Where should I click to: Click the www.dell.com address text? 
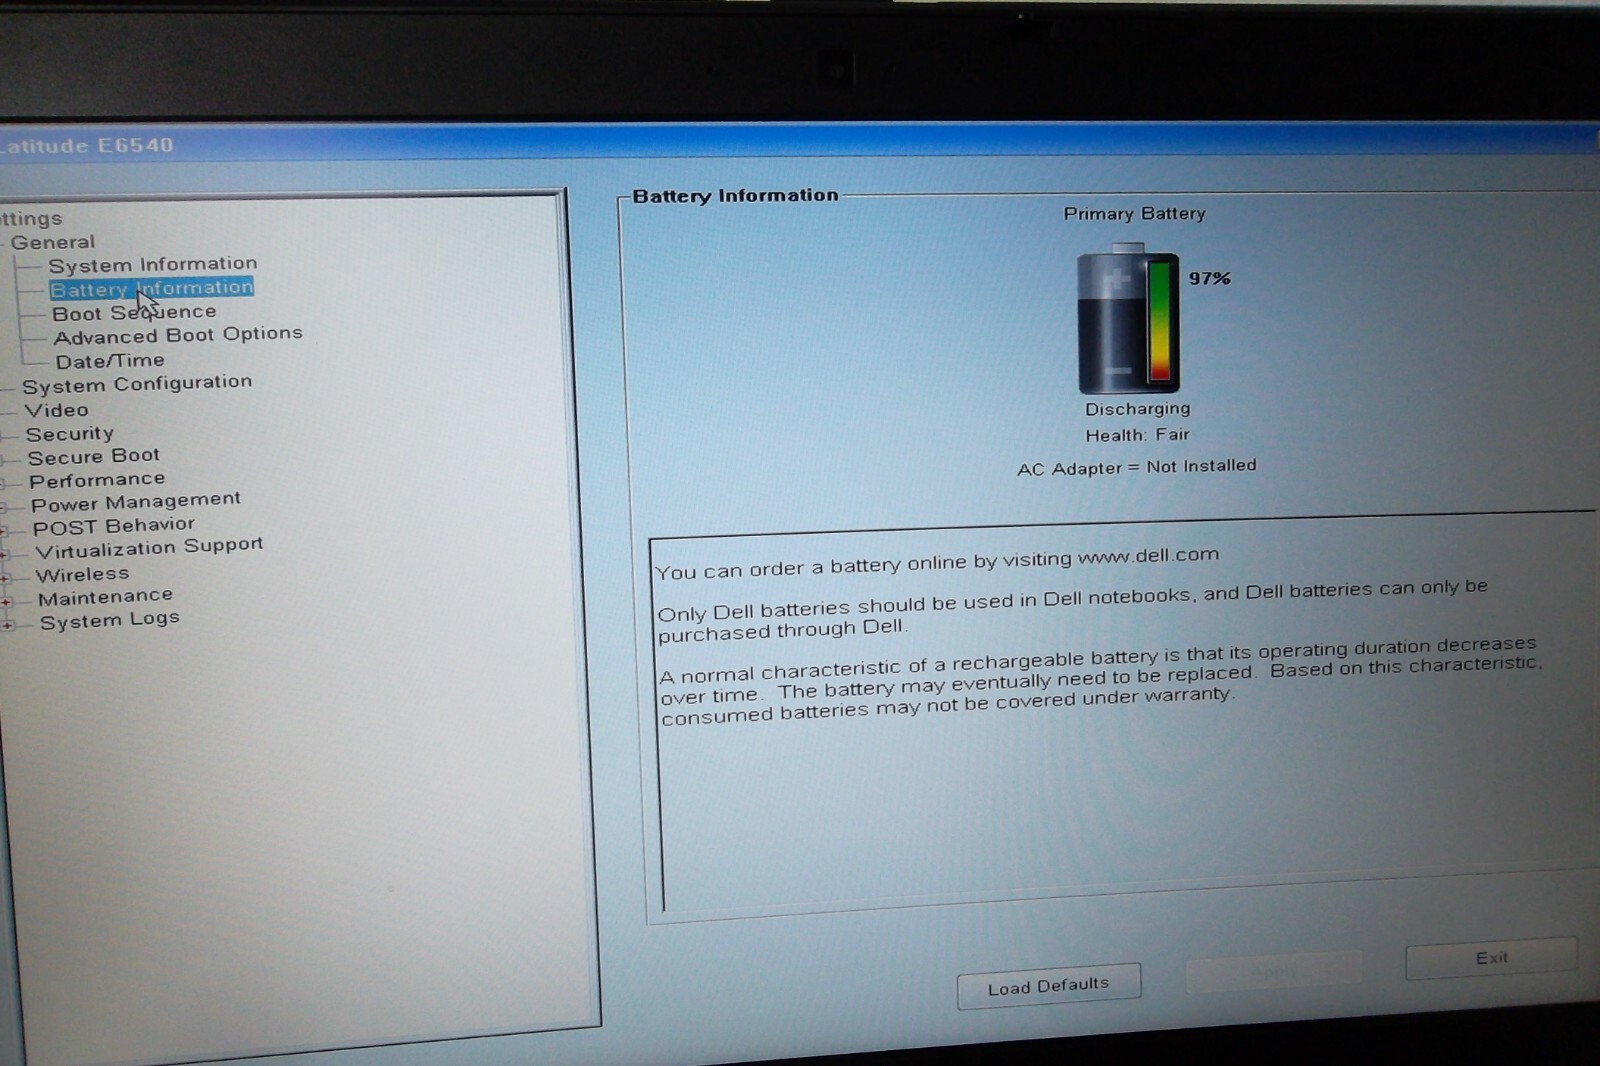point(1148,555)
